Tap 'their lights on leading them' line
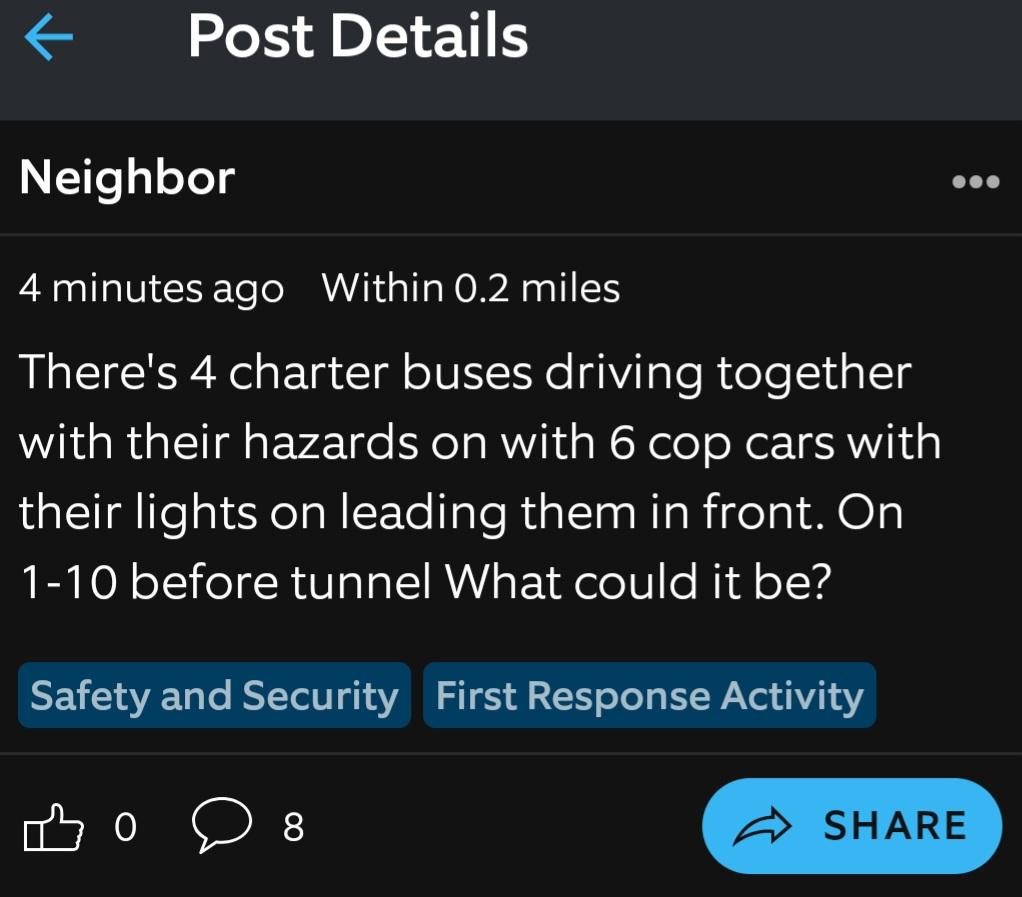Image resolution: width=1022 pixels, height=897 pixels. (461, 513)
